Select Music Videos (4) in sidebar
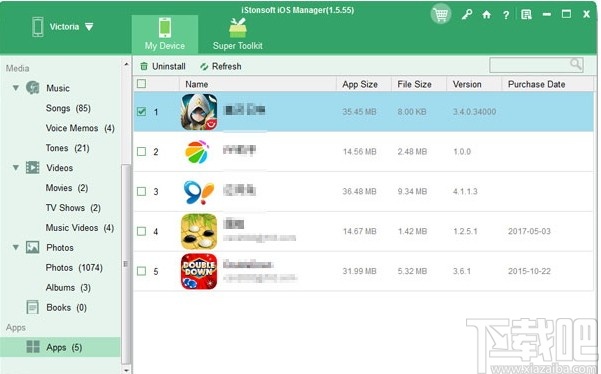601x374 pixels. (80, 228)
